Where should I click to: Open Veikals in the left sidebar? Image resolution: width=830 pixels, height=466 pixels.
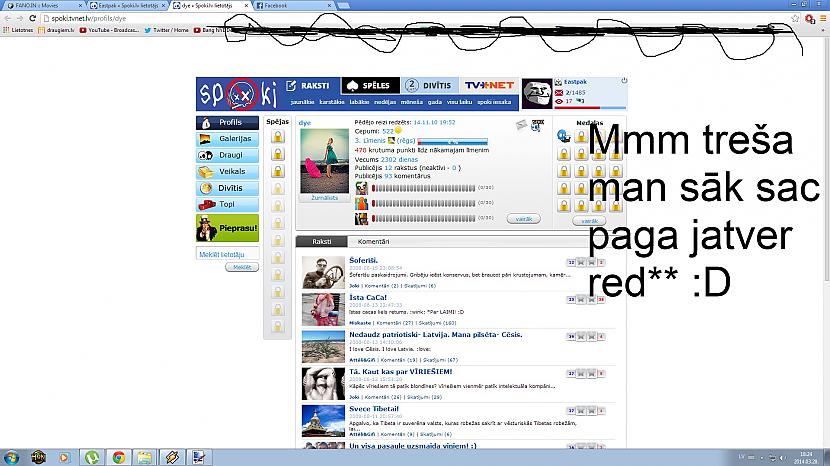click(x=227, y=172)
